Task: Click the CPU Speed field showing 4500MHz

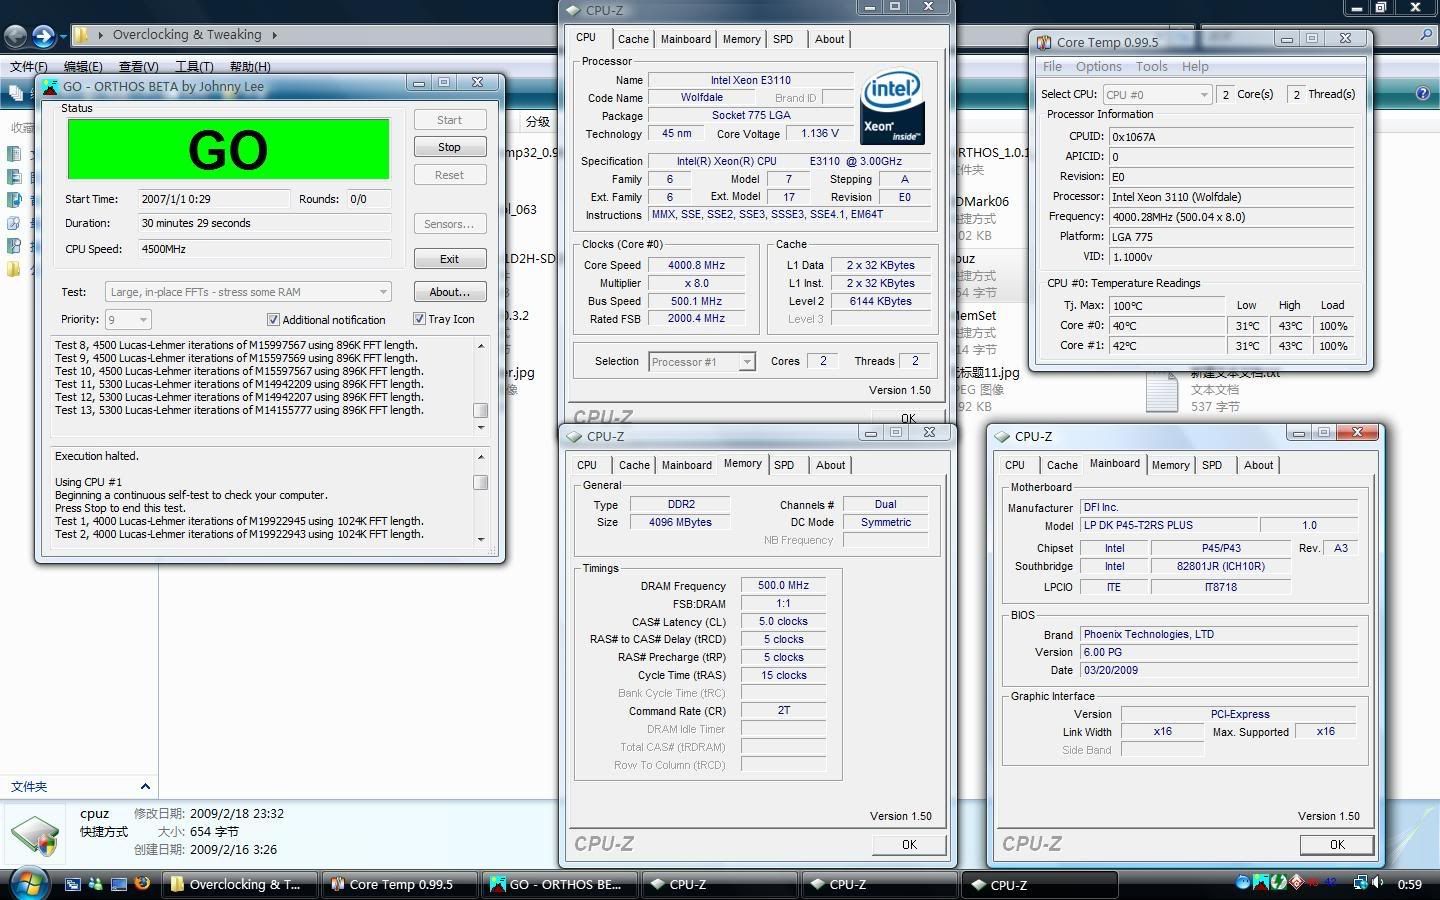Action: pos(264,249)
